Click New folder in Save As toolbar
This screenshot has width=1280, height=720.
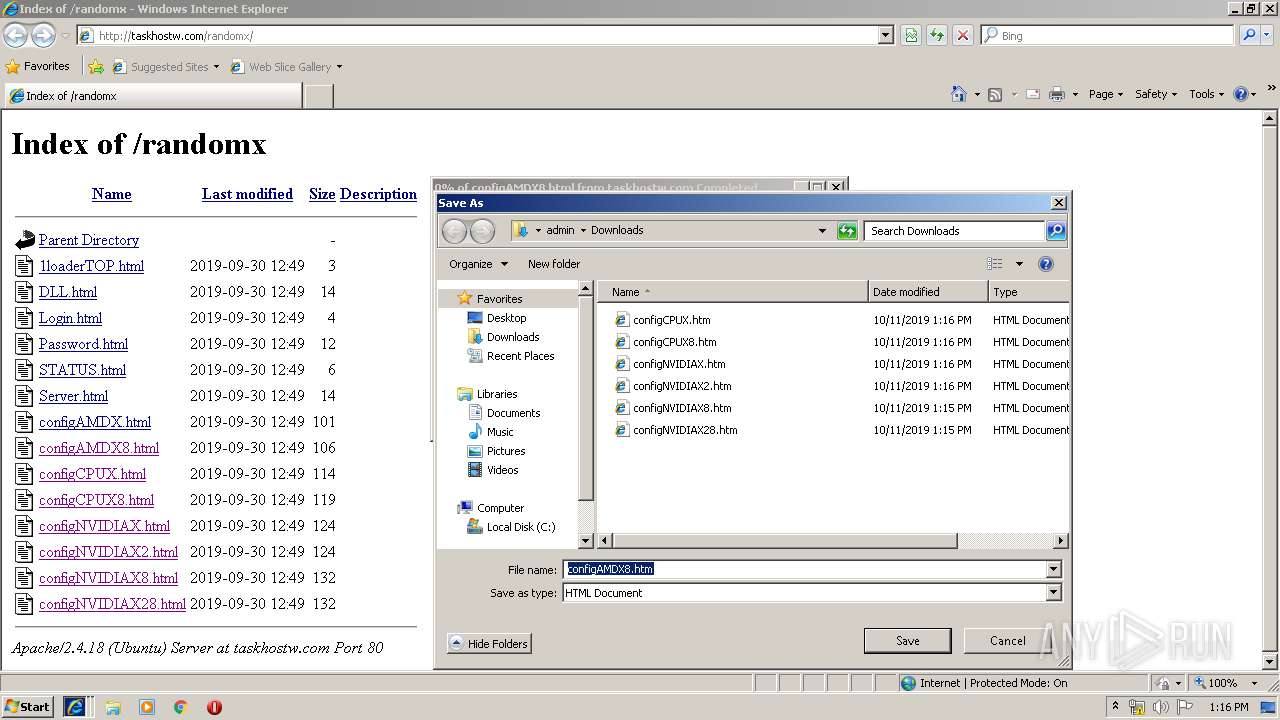554,264
